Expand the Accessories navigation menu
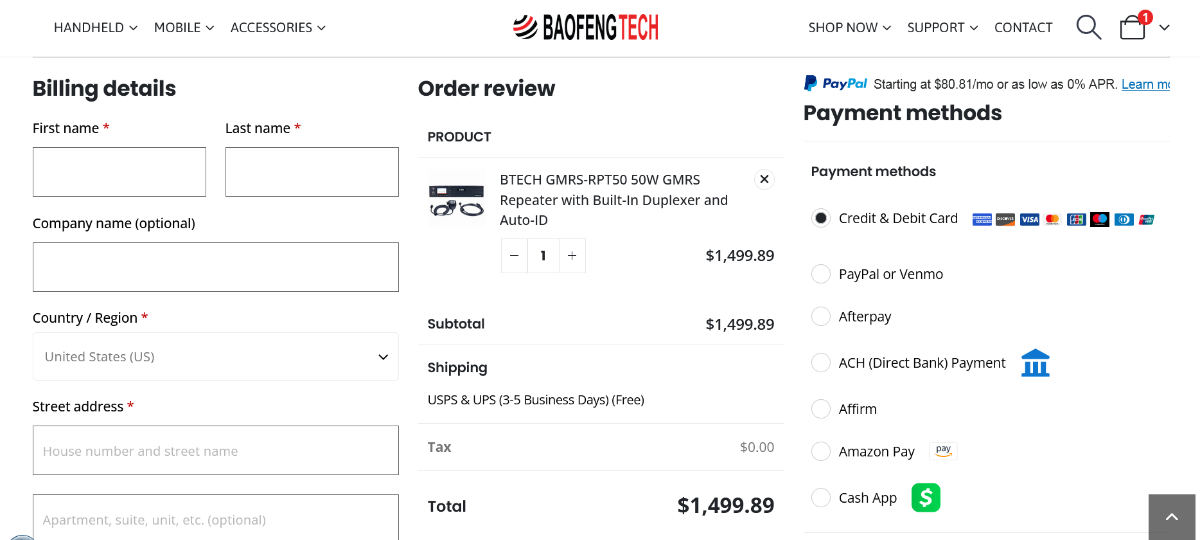Image resolution: width=1200 pixels, height=540 pixels. pos(277,28)
